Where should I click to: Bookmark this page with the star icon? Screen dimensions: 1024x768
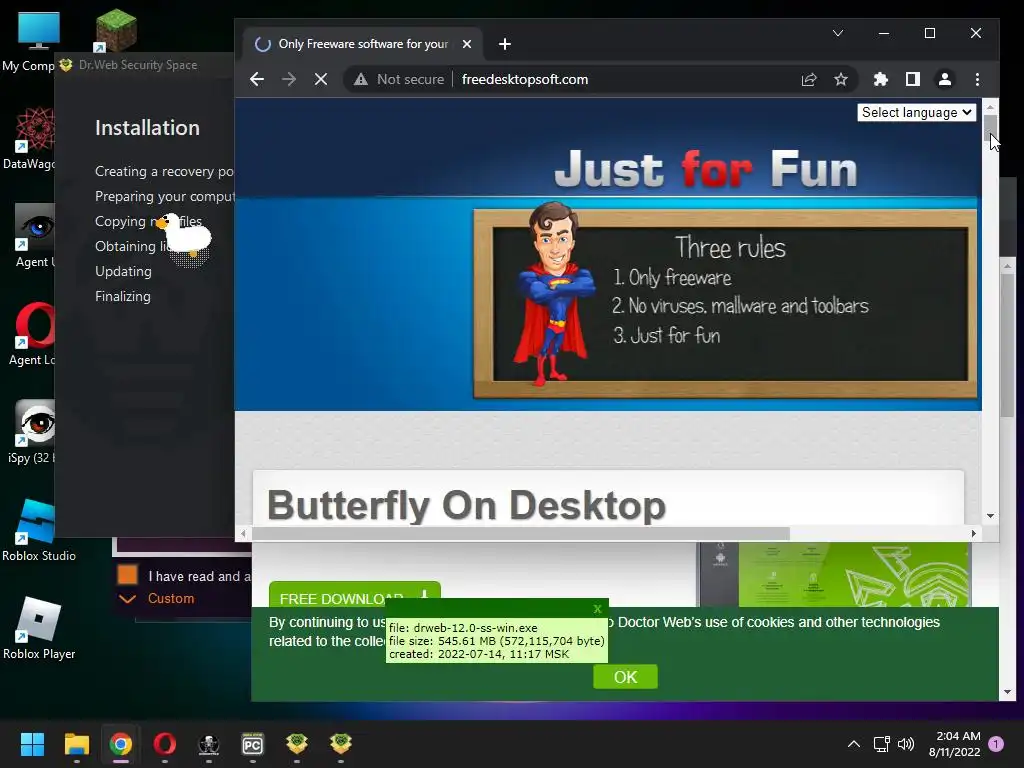(x=840, y=80)
